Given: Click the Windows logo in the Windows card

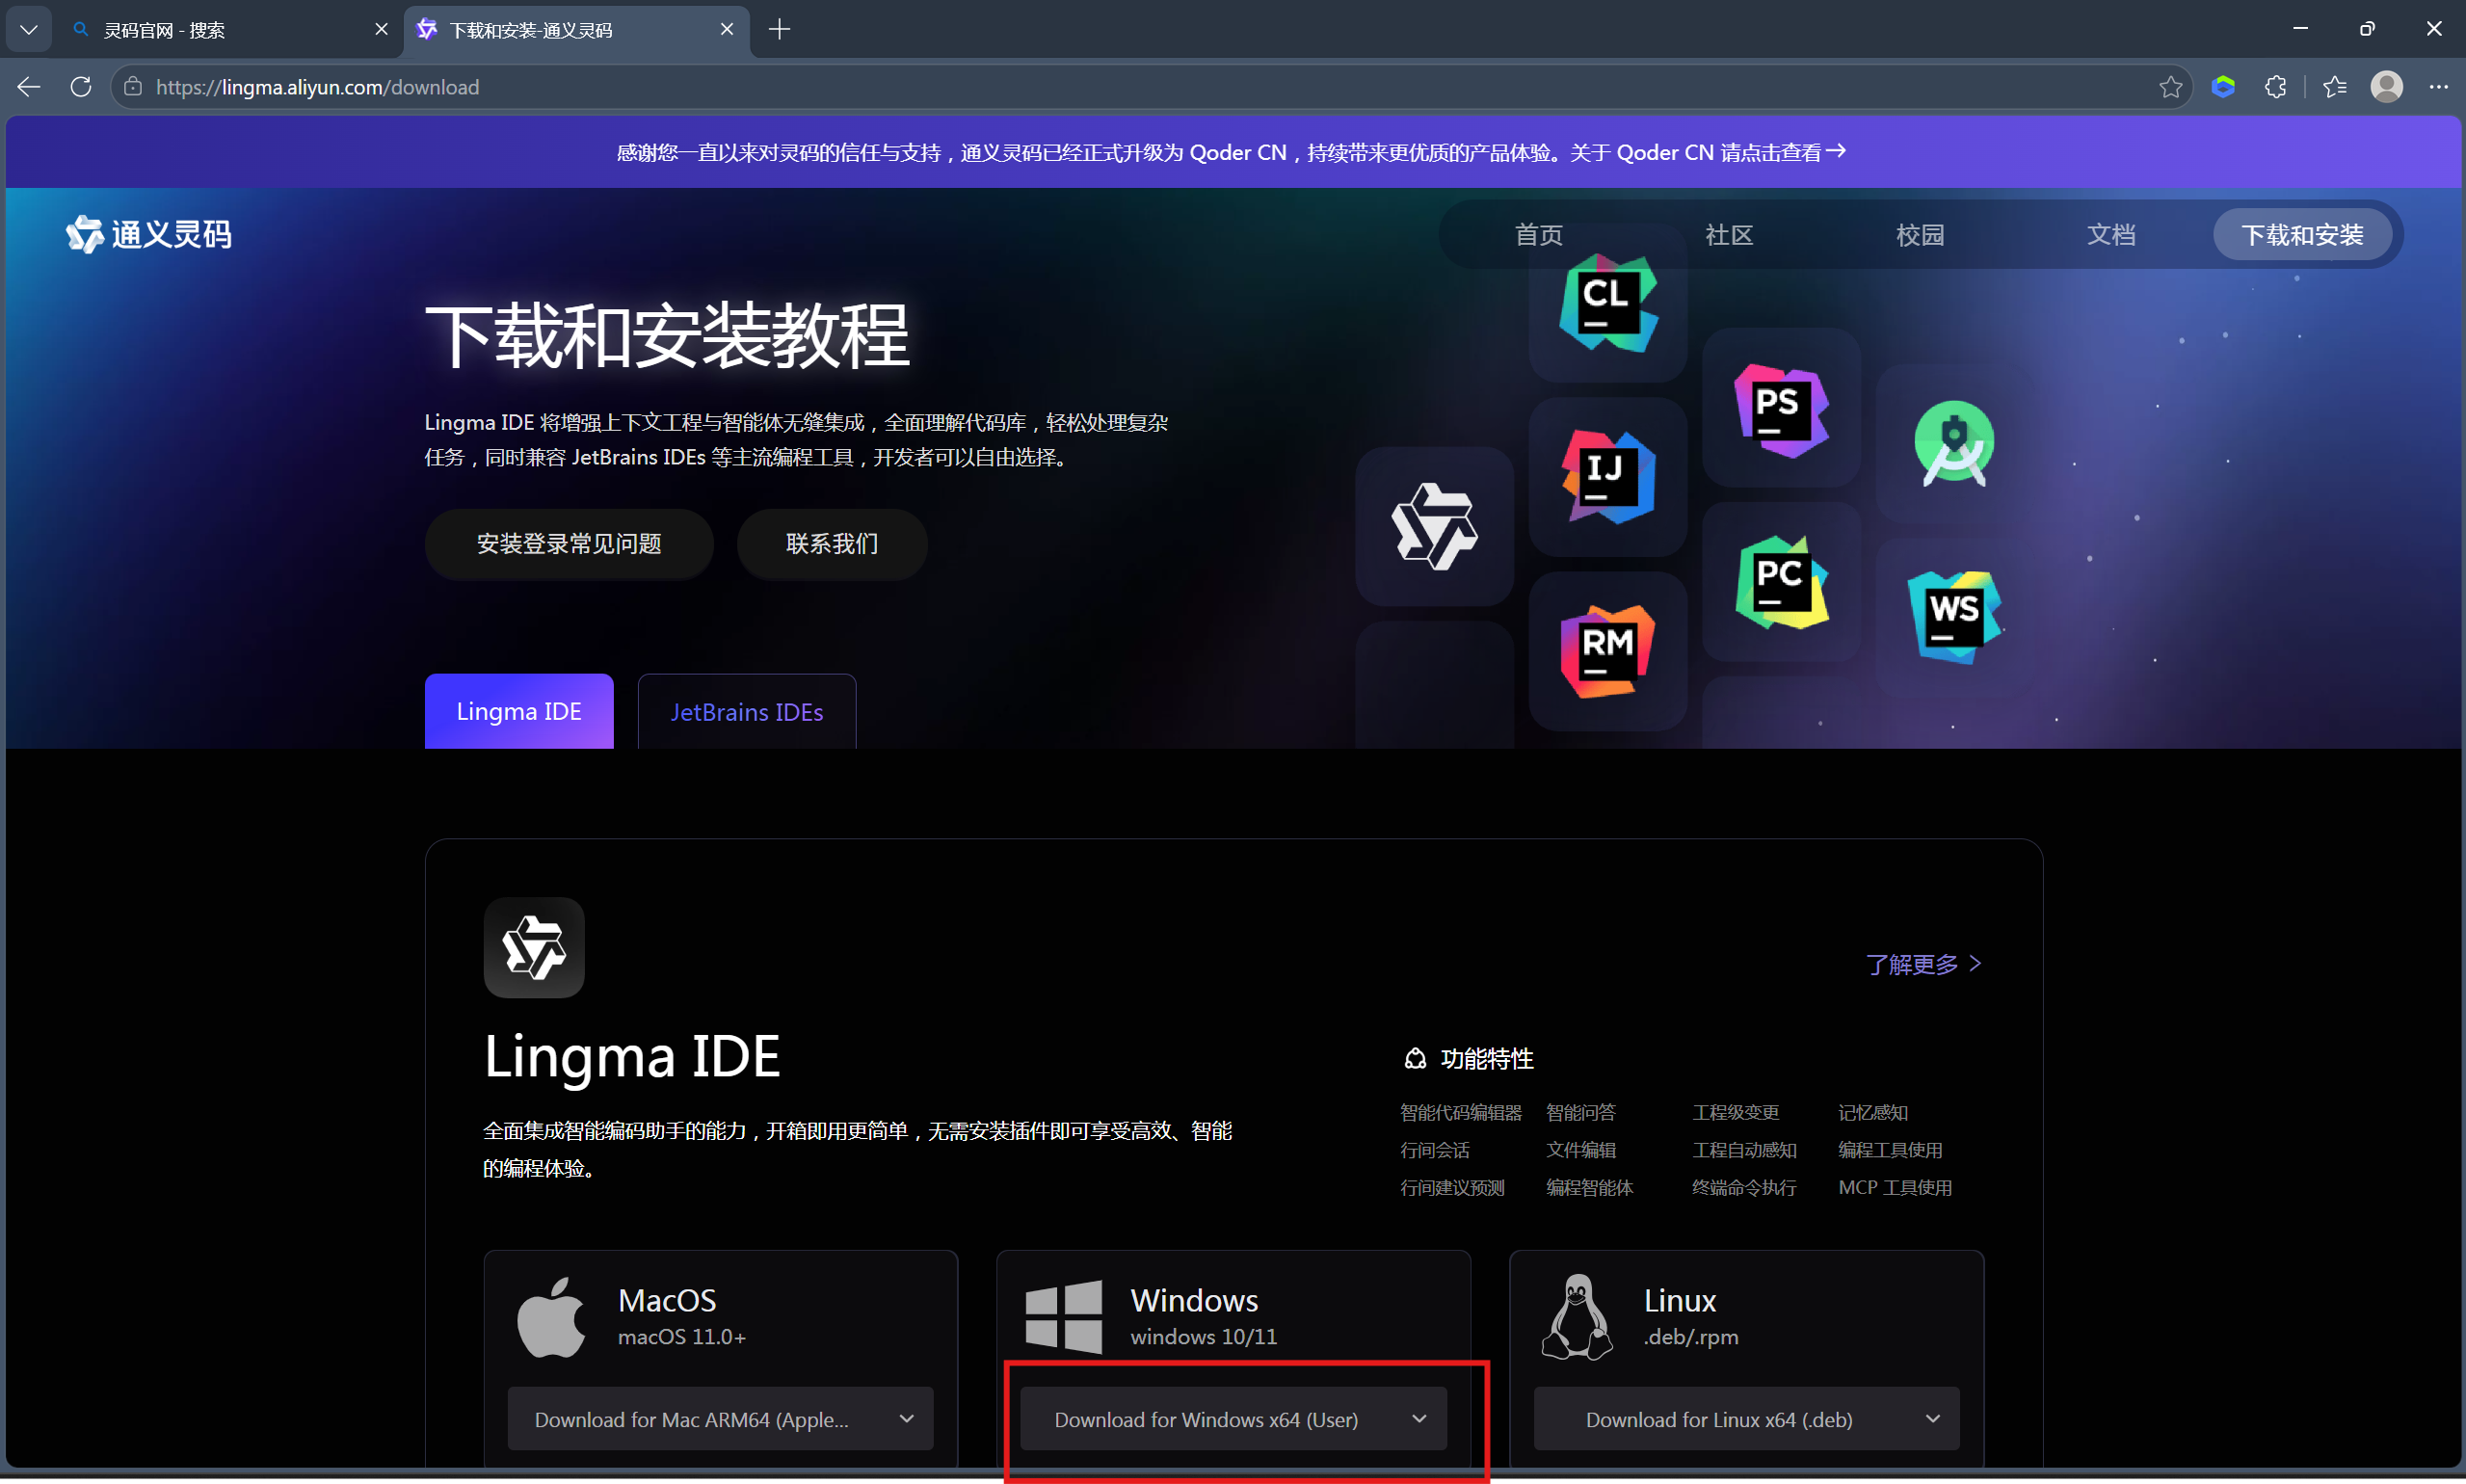Looking at the screenshot, I should [1064, 1317].
